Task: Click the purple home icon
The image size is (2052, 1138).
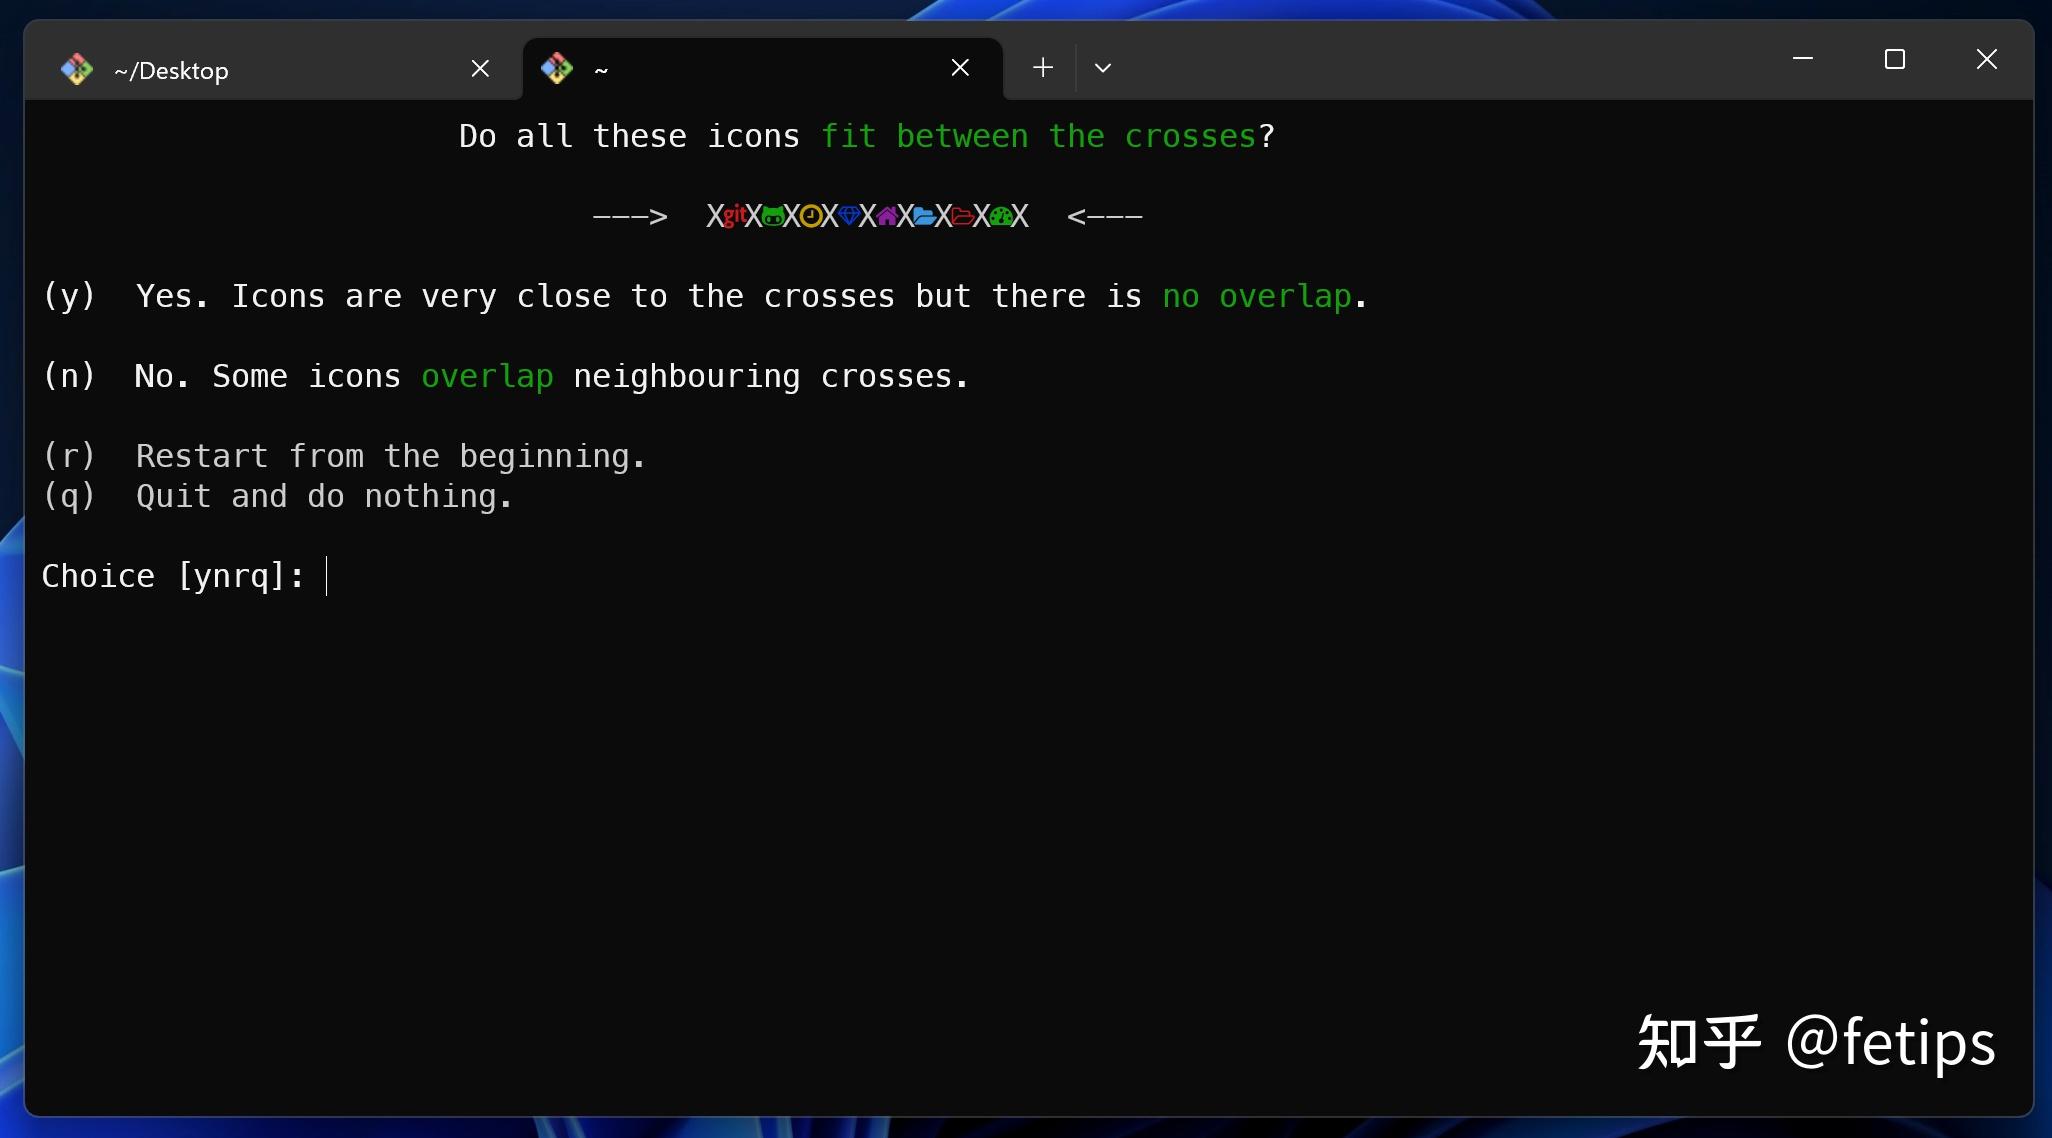Action: 888,216
